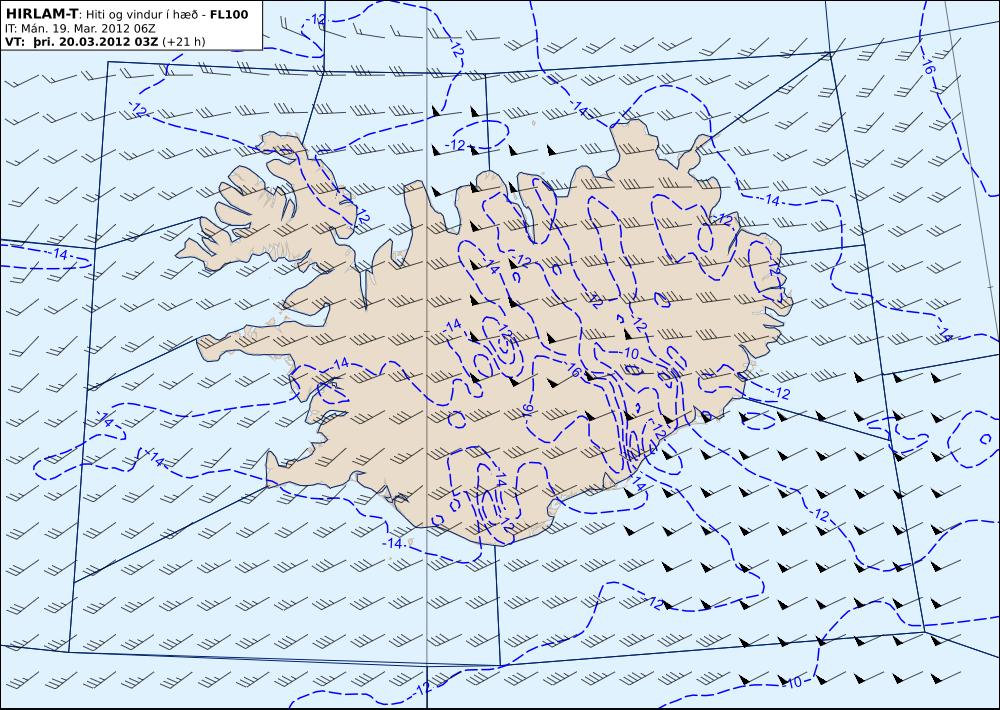Click the FL100 flight level label
The height and width of the screenshot is (710, 1000).
pyautogui.click(x=229, y=14)
